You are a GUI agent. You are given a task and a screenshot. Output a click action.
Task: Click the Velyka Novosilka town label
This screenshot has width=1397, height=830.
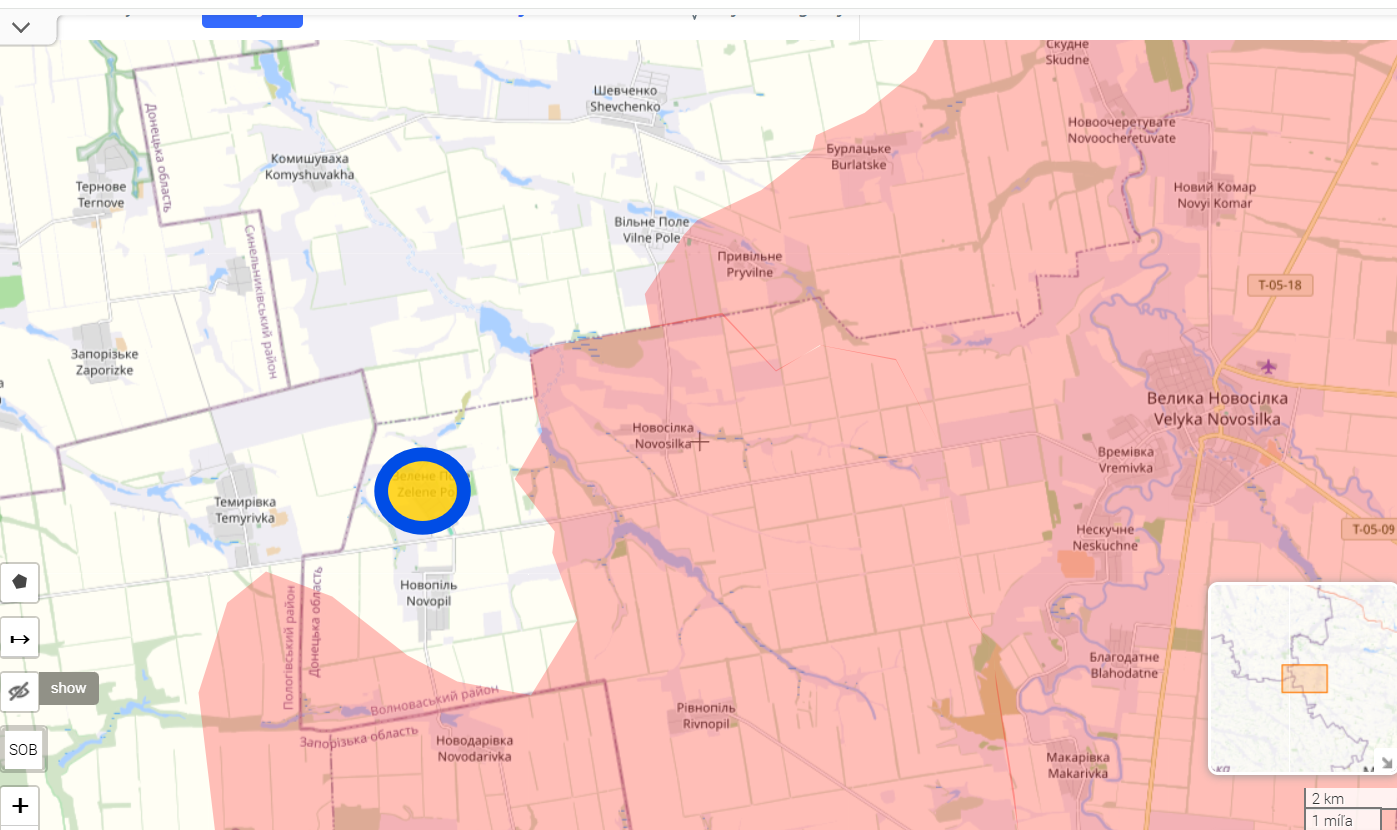click(1217, 409)
